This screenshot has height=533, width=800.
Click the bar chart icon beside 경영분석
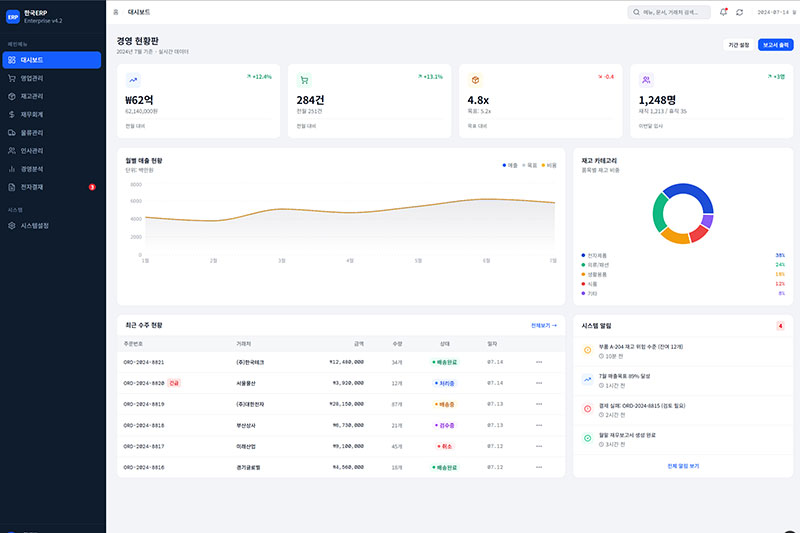(12, 169)
